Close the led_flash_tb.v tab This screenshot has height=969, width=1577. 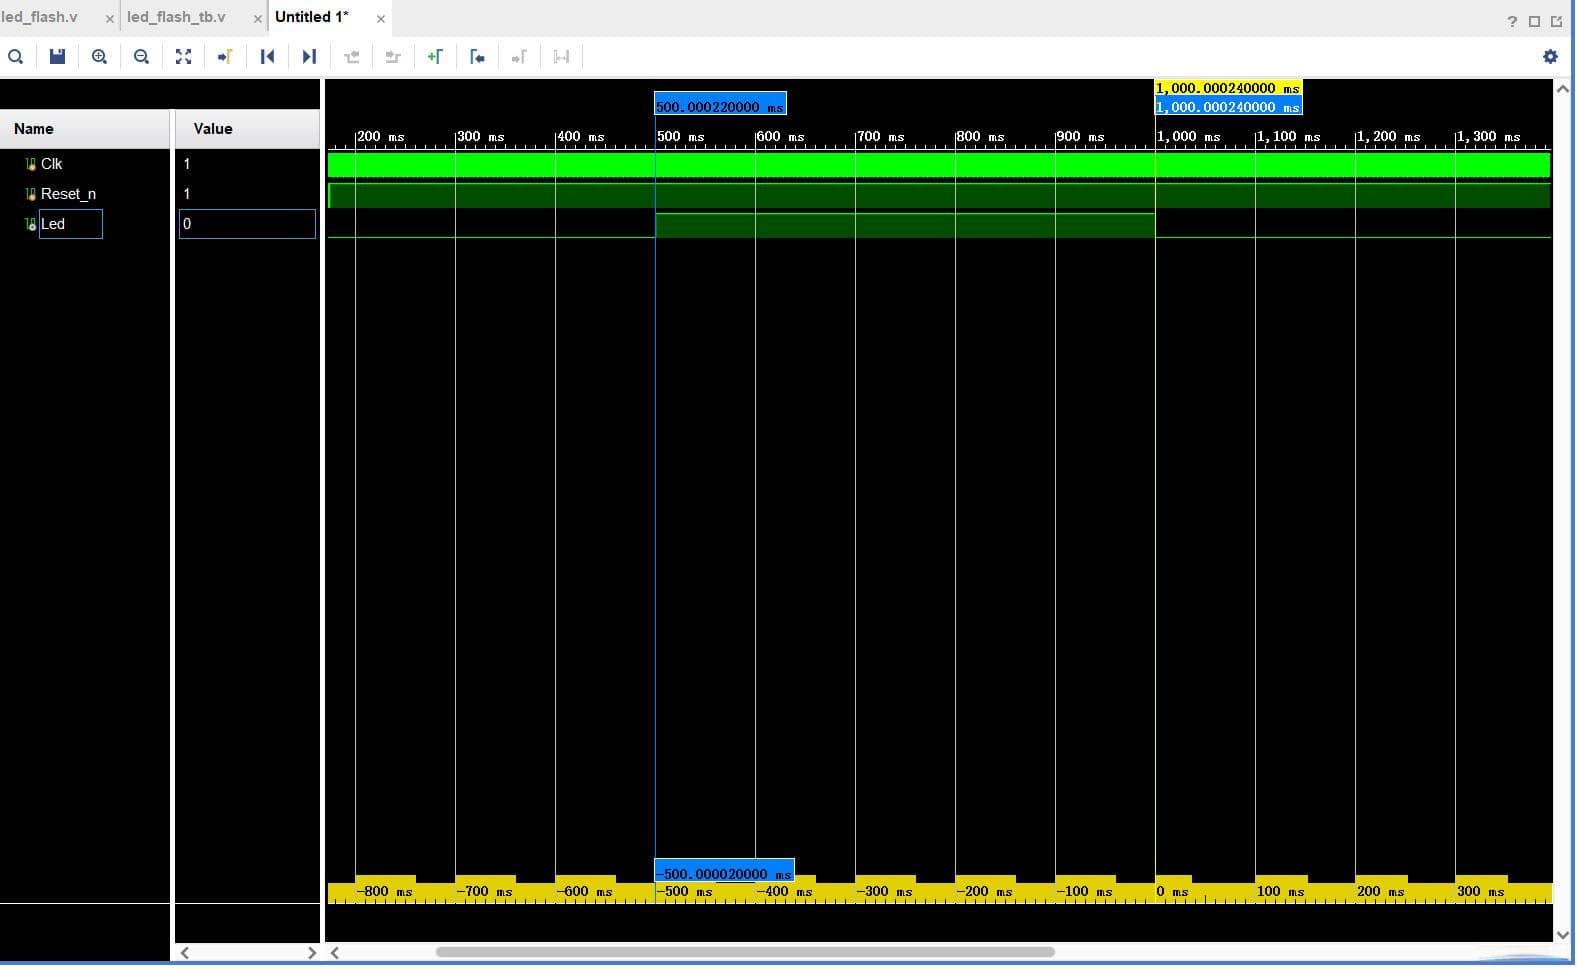coord(258,19)
